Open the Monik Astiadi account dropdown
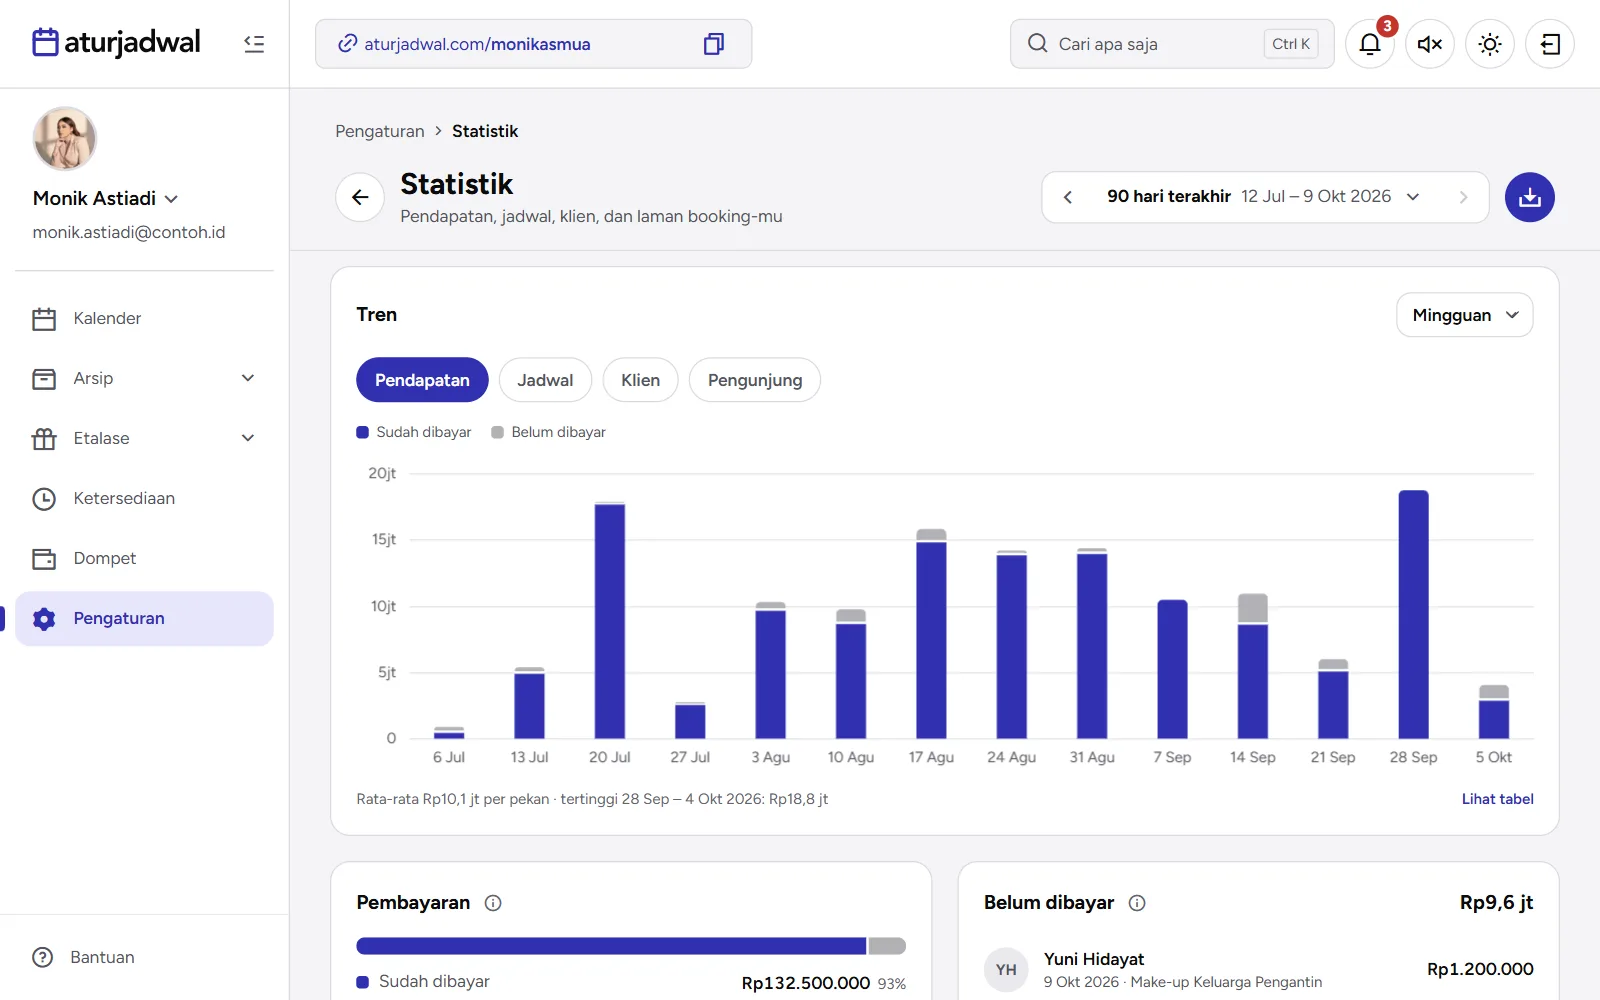Viewport: 1600px width, 1000px height. pyautogui.click(x=106, y=198)
